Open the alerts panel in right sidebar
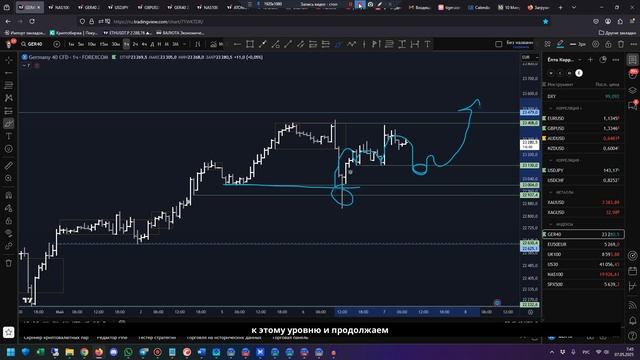The width and height of the screenshot is (640, 360). click(x=633, y=74)
